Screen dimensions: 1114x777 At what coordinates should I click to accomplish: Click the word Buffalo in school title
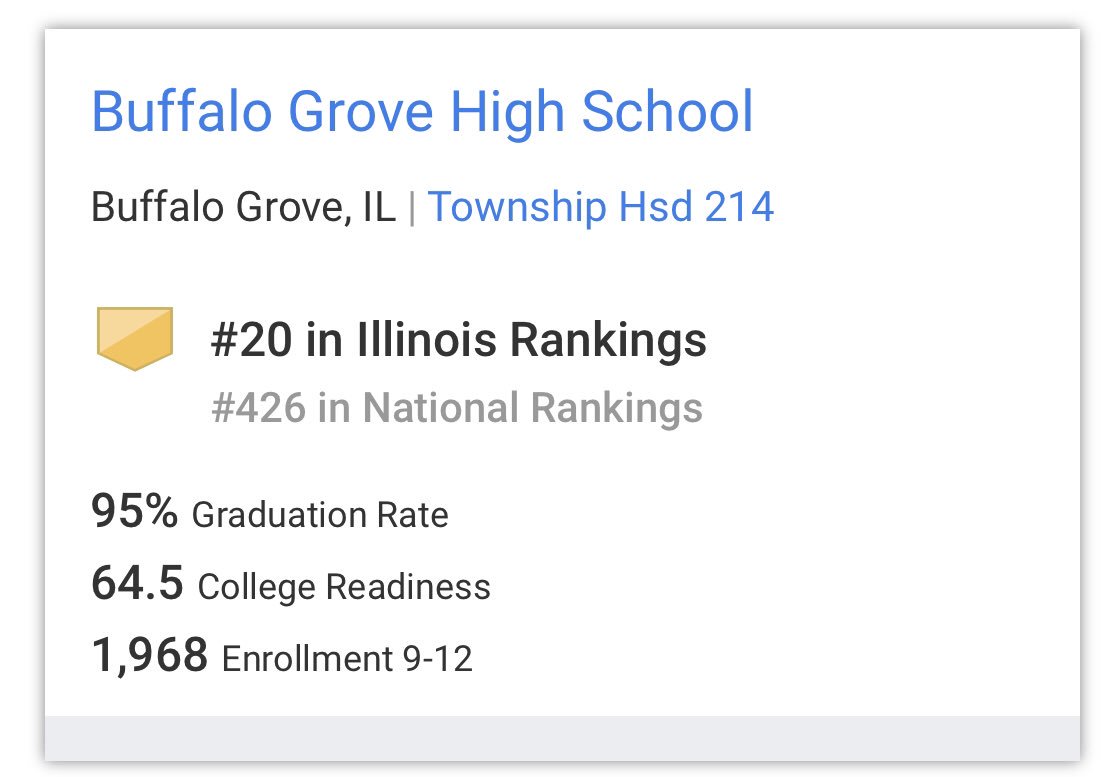[182, 112]
